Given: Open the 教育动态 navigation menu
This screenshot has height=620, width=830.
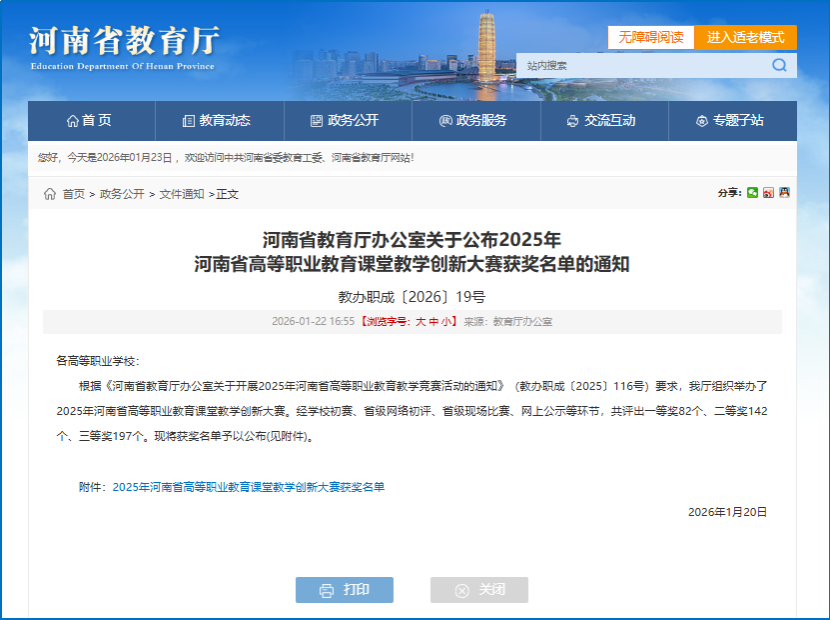Looking at the screenshot, I should [x=218, y=121].
